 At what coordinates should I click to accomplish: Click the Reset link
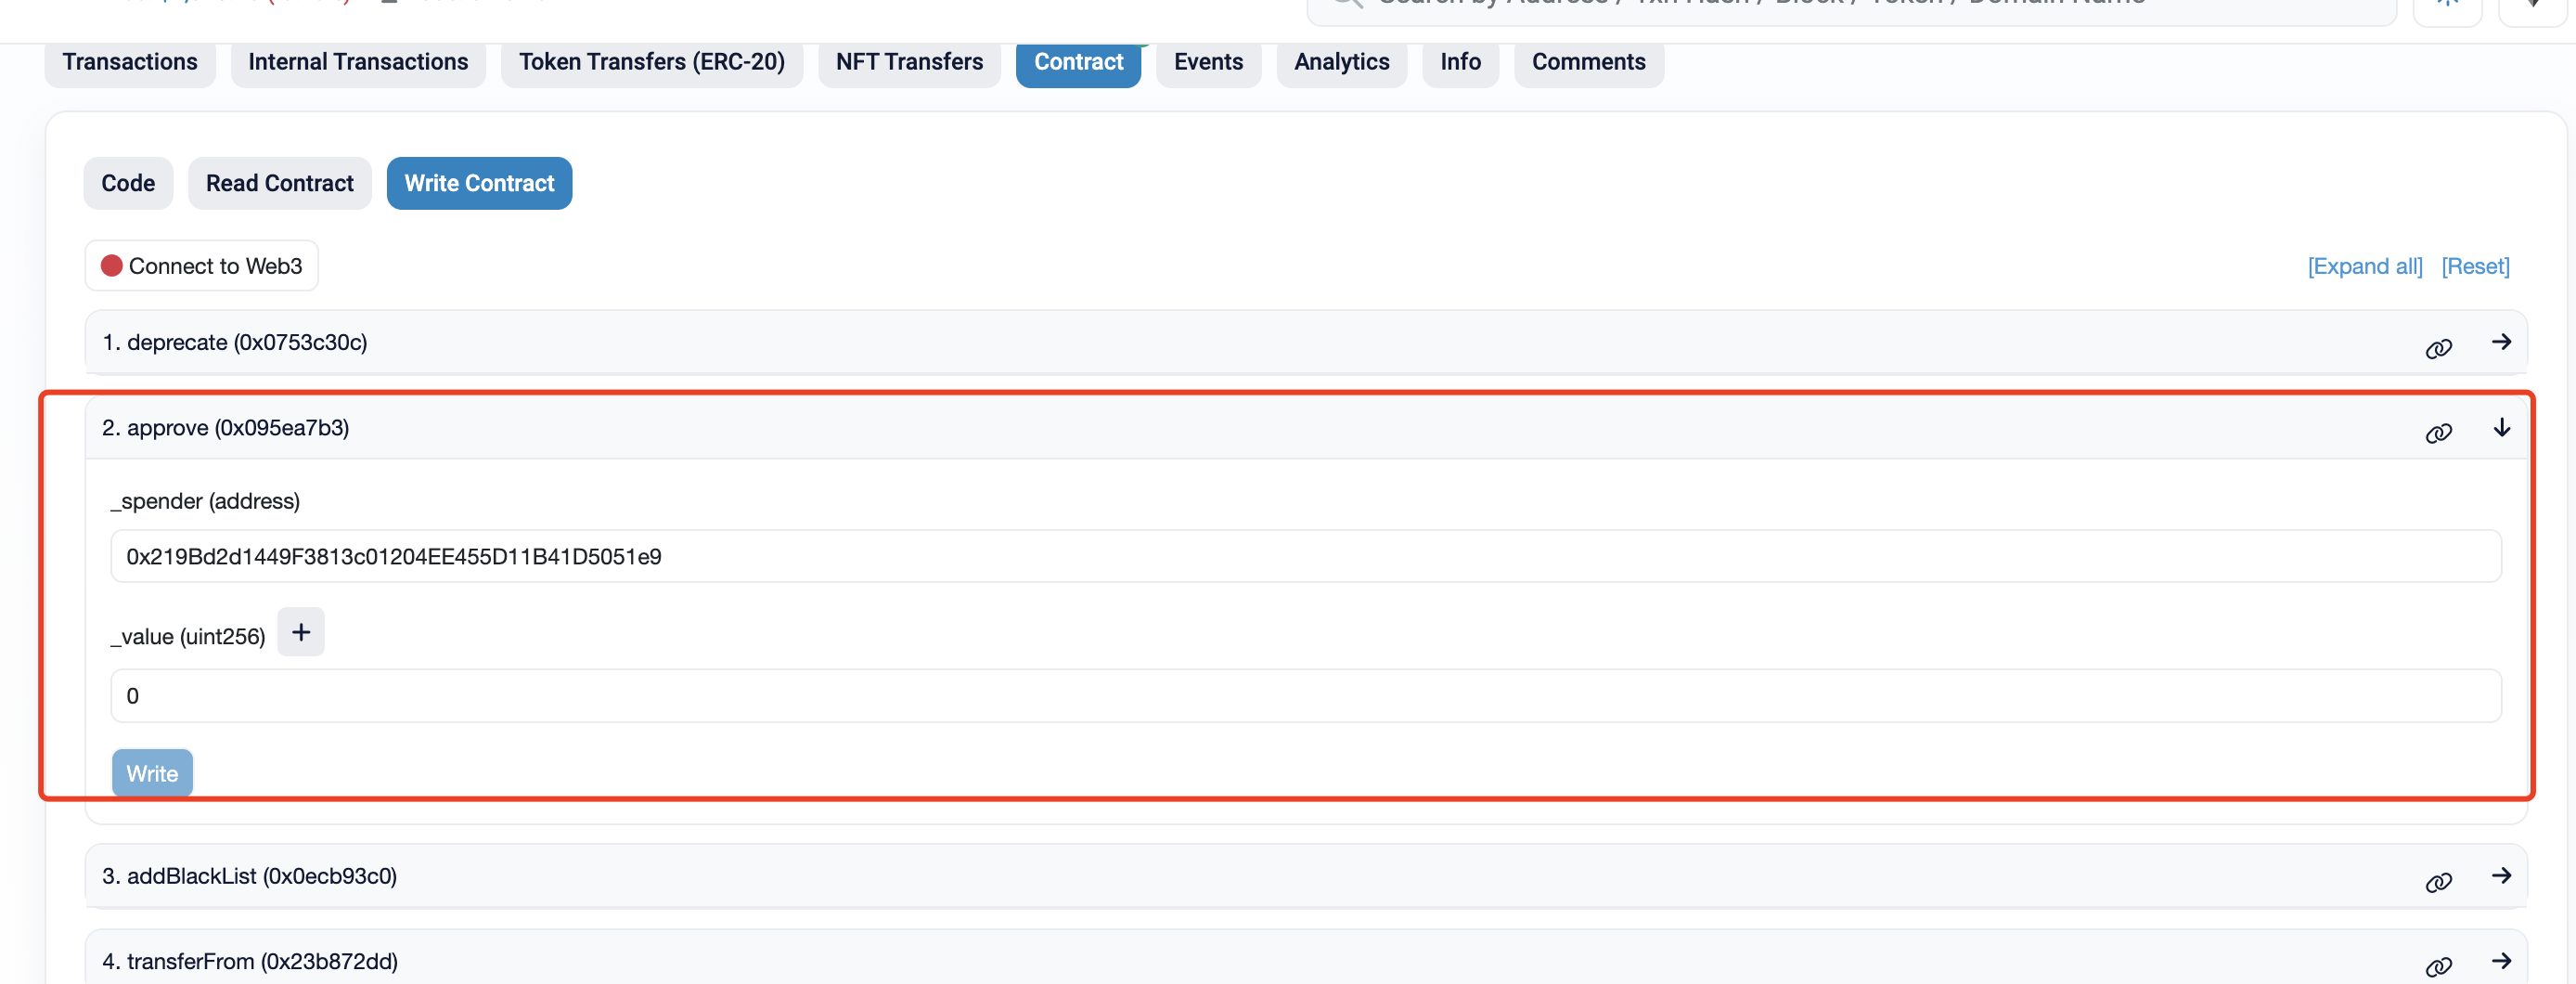(2475, 266)
